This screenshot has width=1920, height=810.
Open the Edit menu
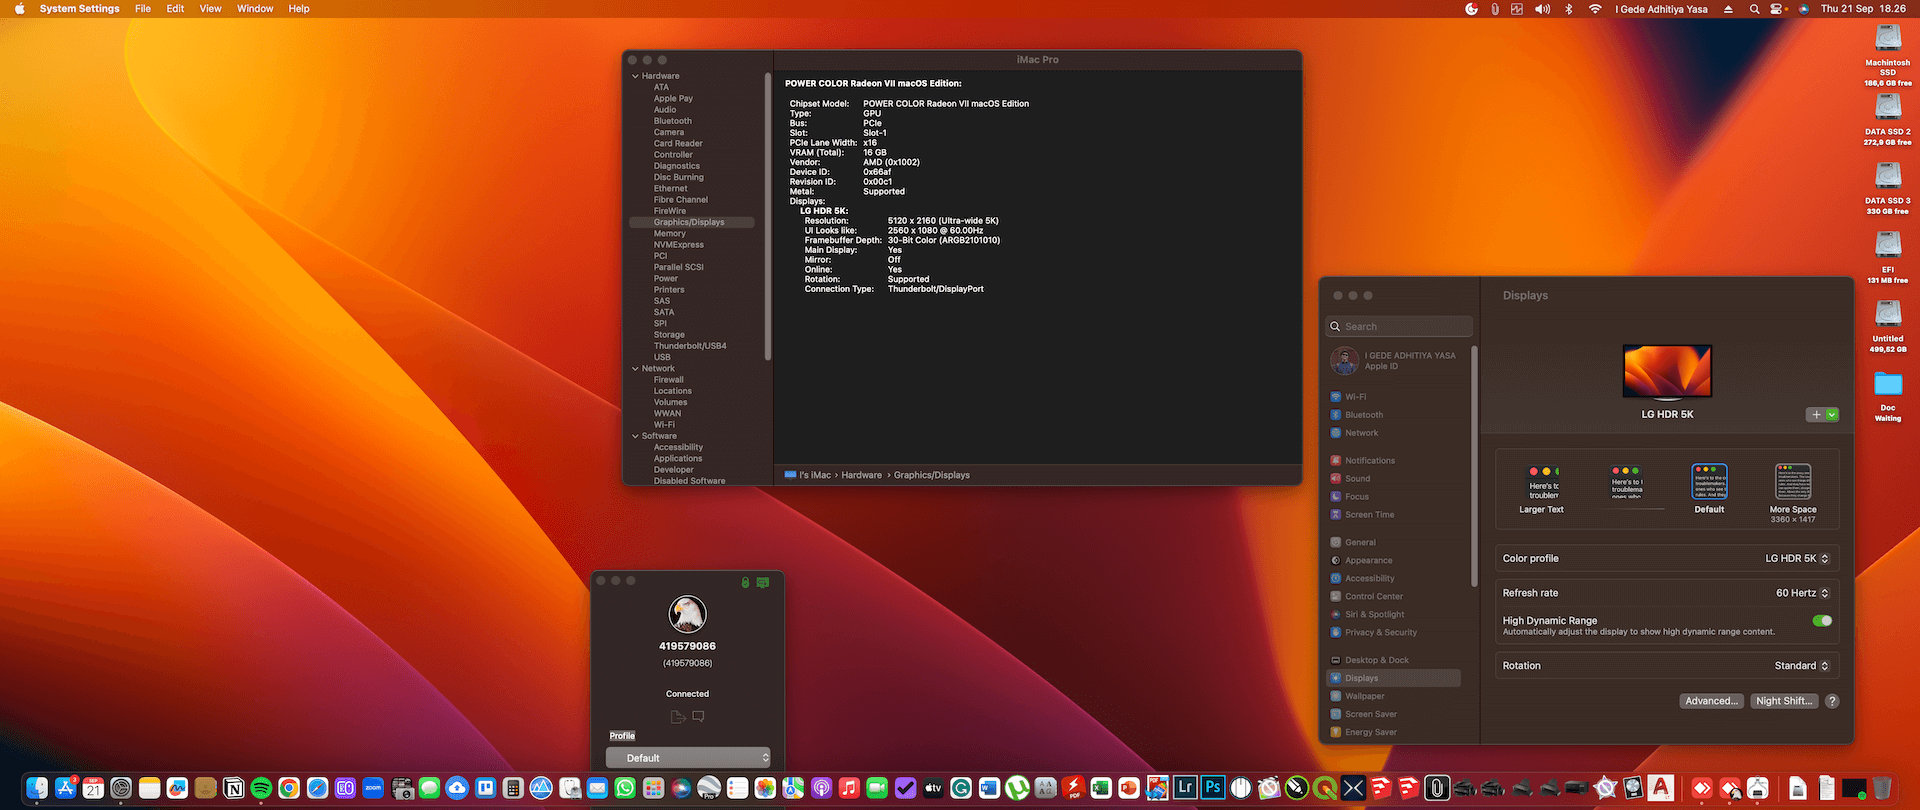(x=175, y=9)
